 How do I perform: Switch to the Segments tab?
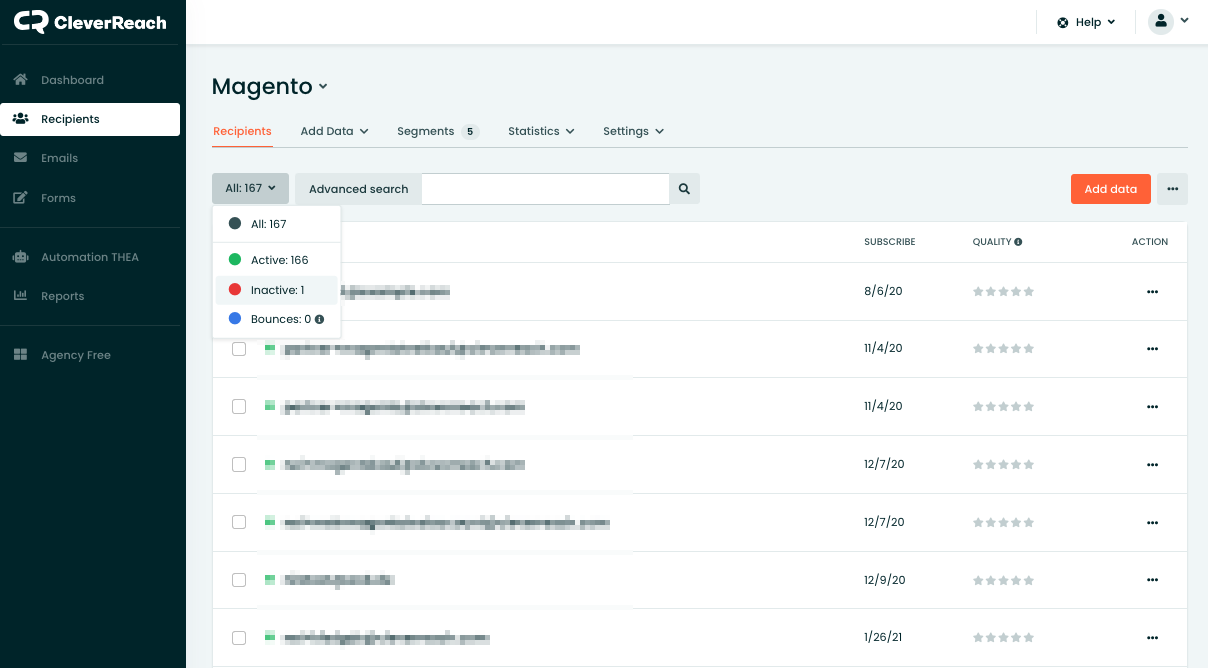click(438, 131)
